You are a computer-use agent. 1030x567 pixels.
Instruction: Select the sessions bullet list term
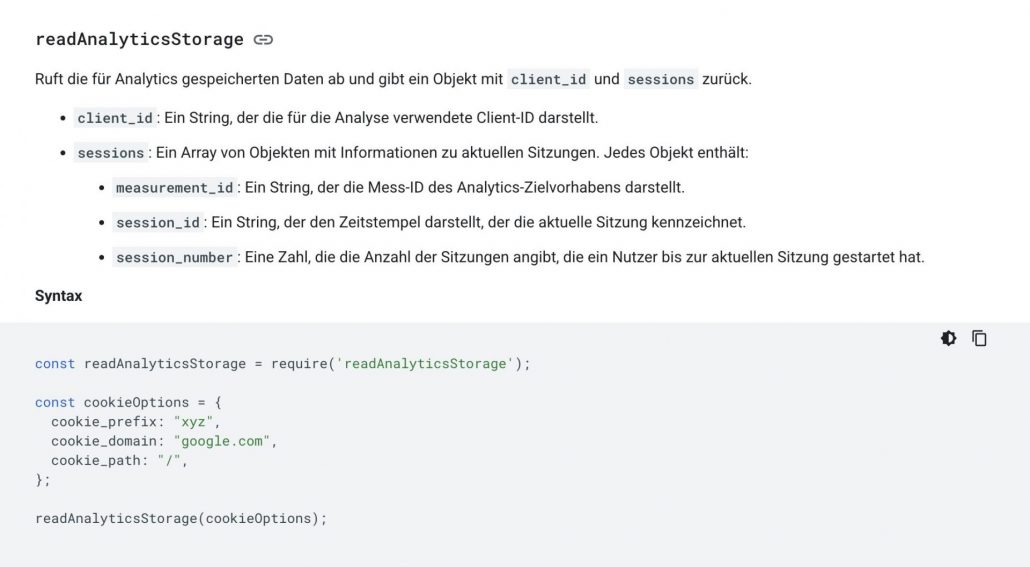pyautogui.click(x=111, y=153)
